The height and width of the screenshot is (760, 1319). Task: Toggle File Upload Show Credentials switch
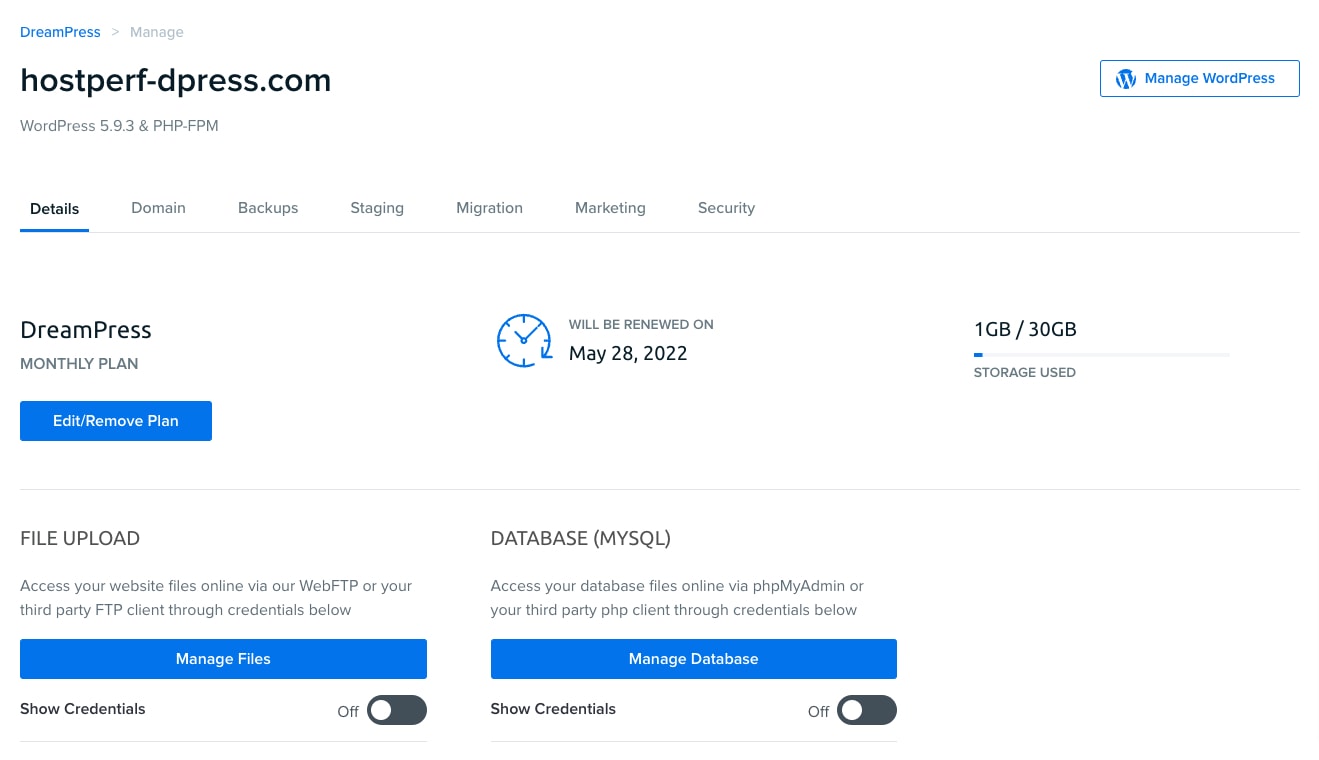click(x=397, y=710)
